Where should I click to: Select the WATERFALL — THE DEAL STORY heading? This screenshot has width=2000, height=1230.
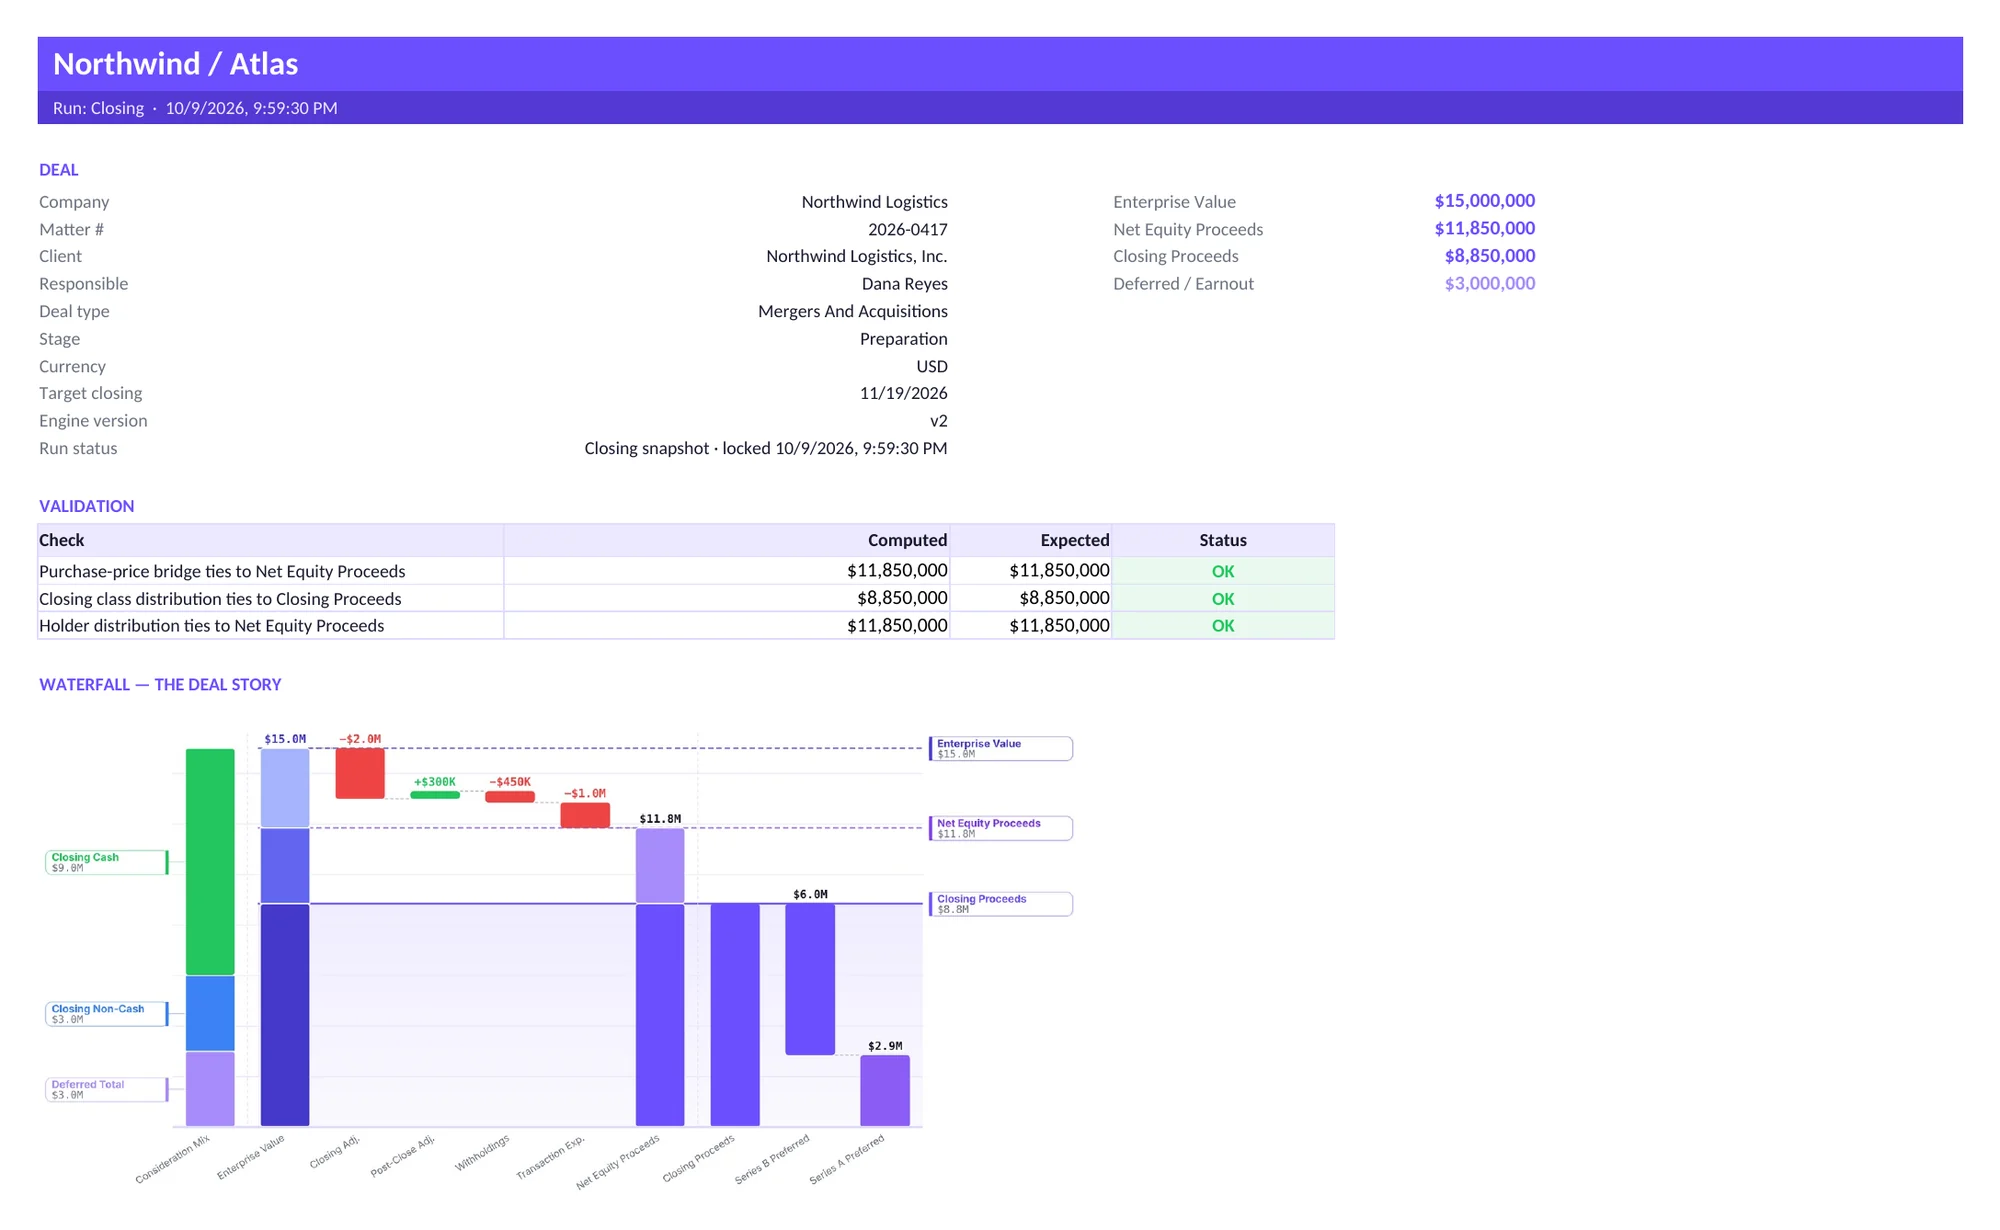pyautogui.click(x=160, y=685)
